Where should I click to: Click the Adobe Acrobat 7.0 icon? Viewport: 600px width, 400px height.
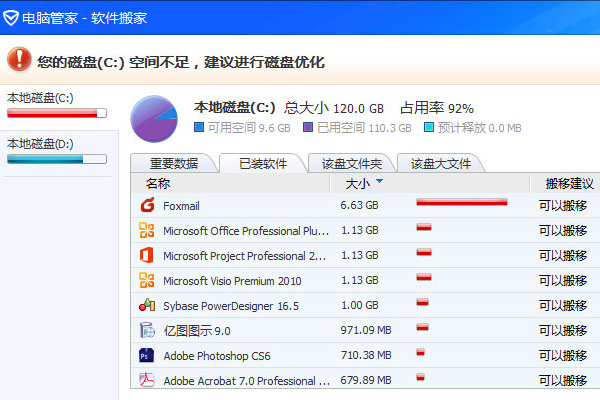click(x=147, y=380)
